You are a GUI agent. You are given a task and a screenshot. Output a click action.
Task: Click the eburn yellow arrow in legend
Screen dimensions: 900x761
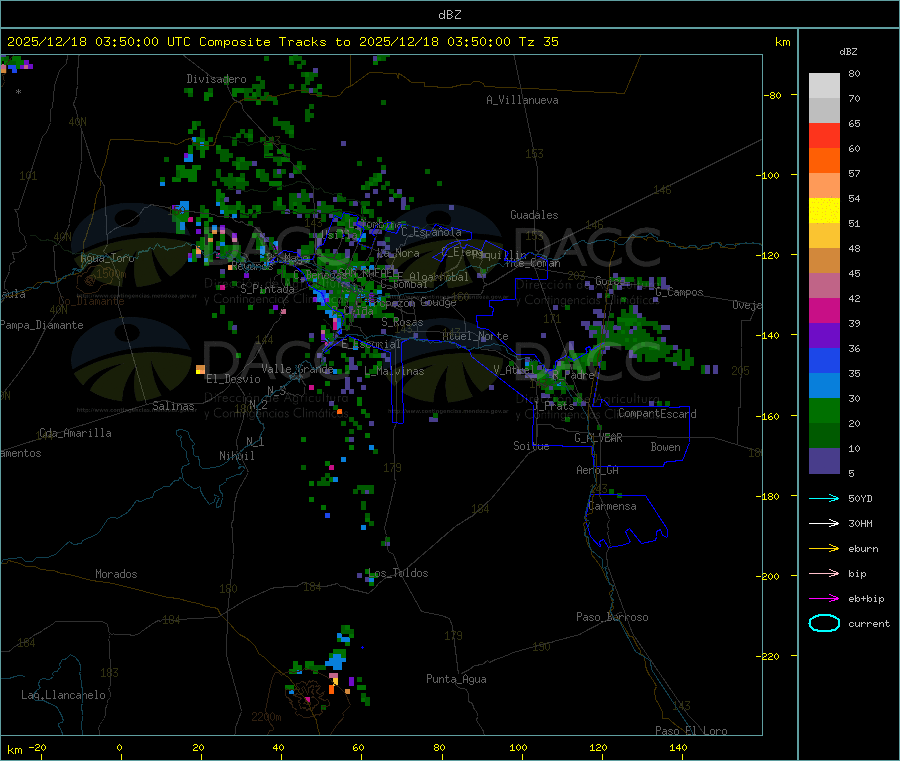click(824, 549)
